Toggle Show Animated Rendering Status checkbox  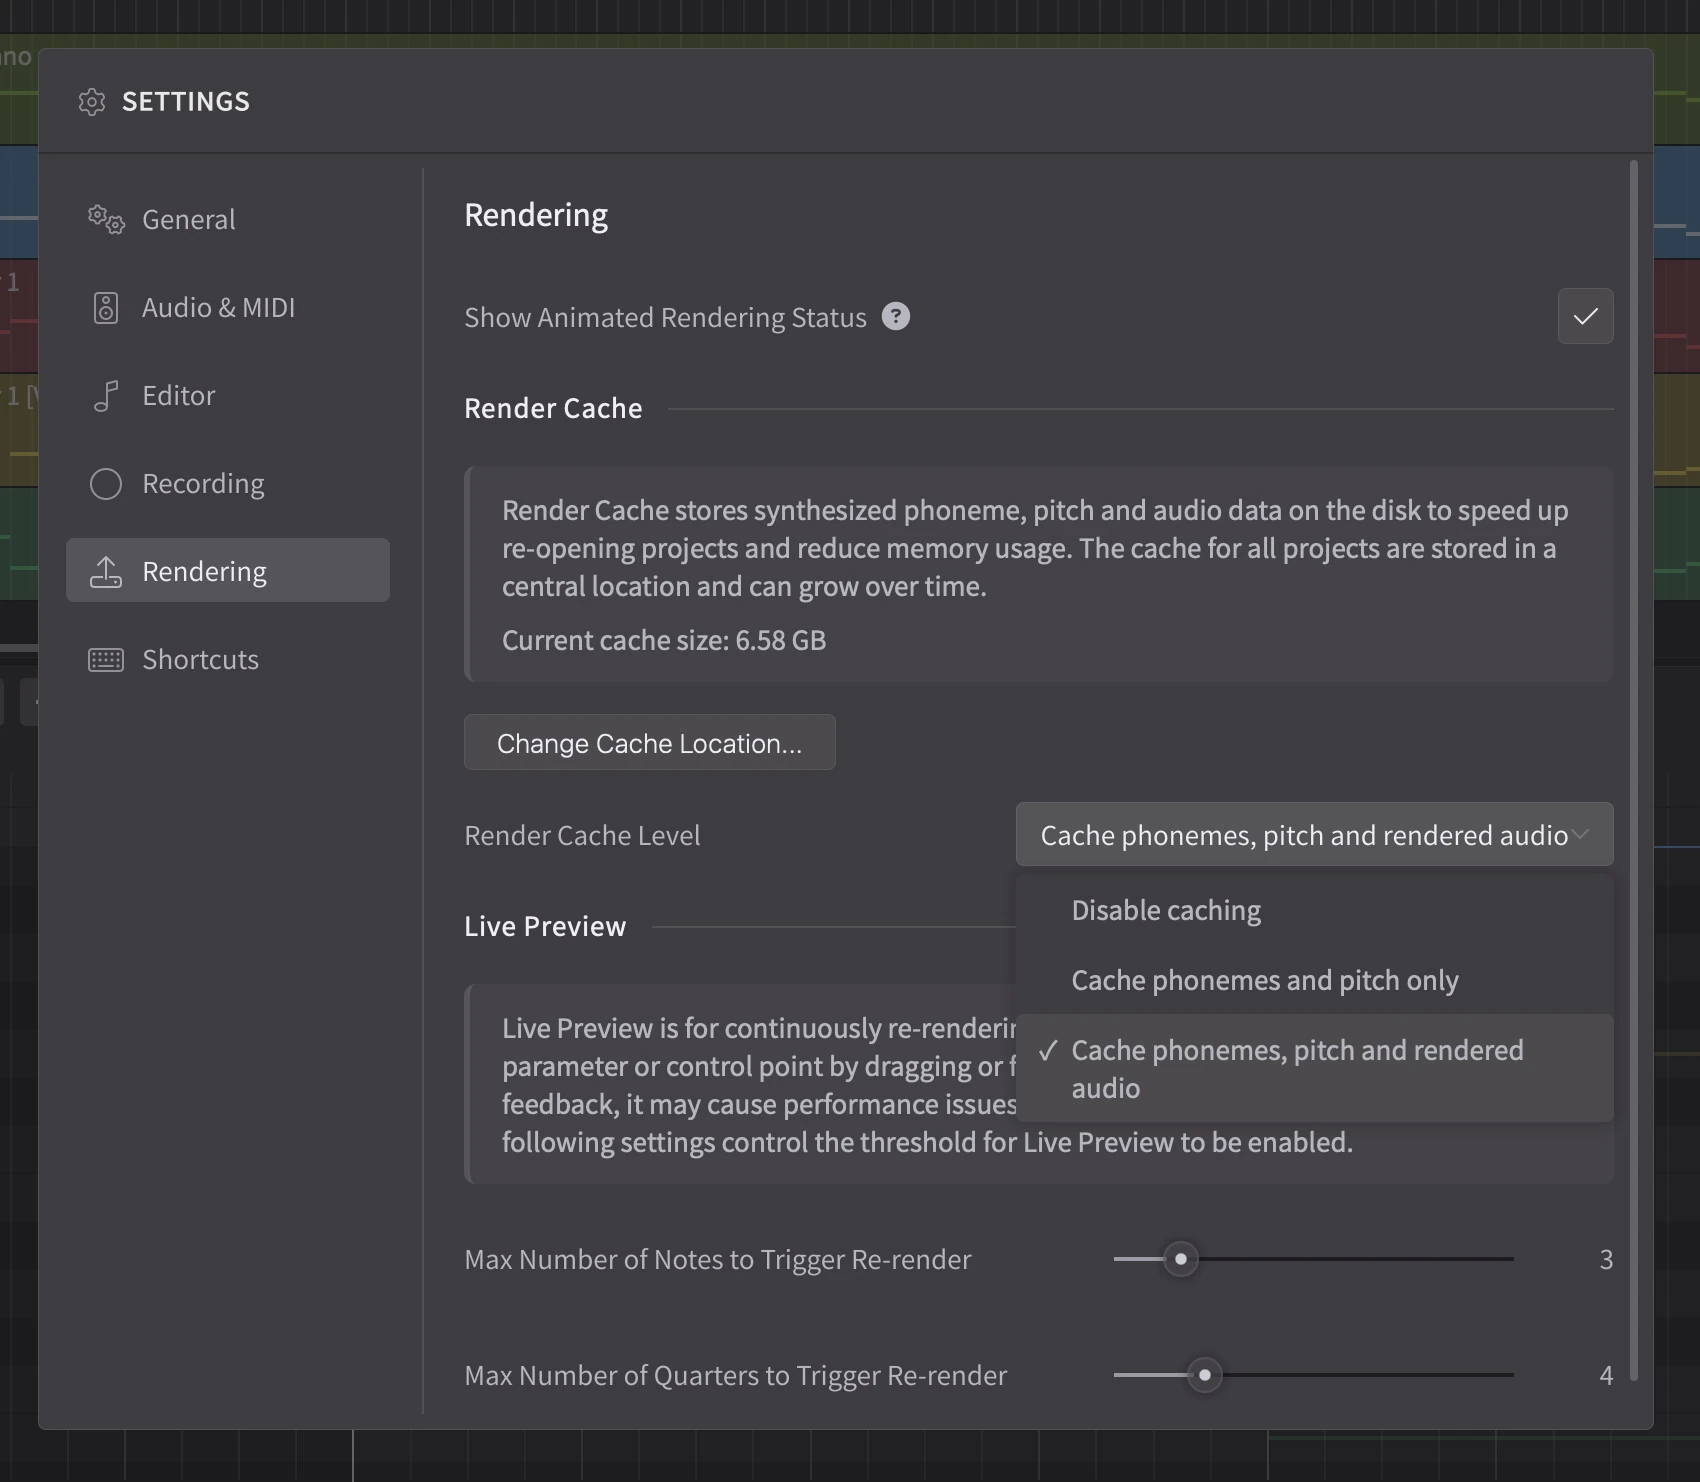pyautogui.click(x=1585, y=317)
